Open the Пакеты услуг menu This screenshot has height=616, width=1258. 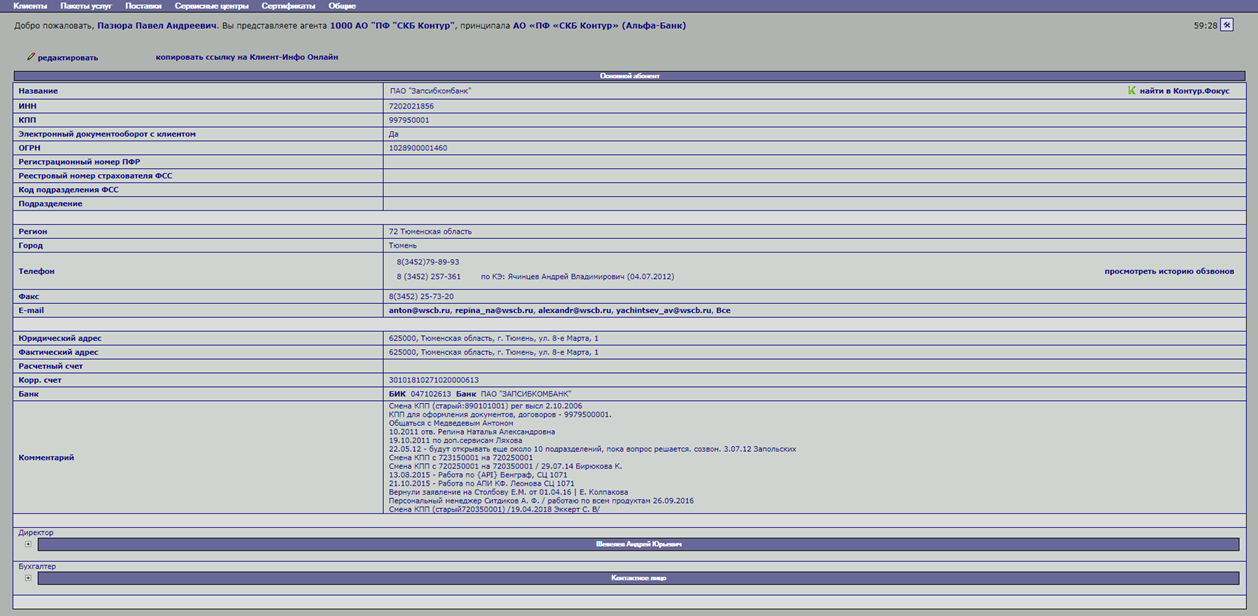(86, 6)
